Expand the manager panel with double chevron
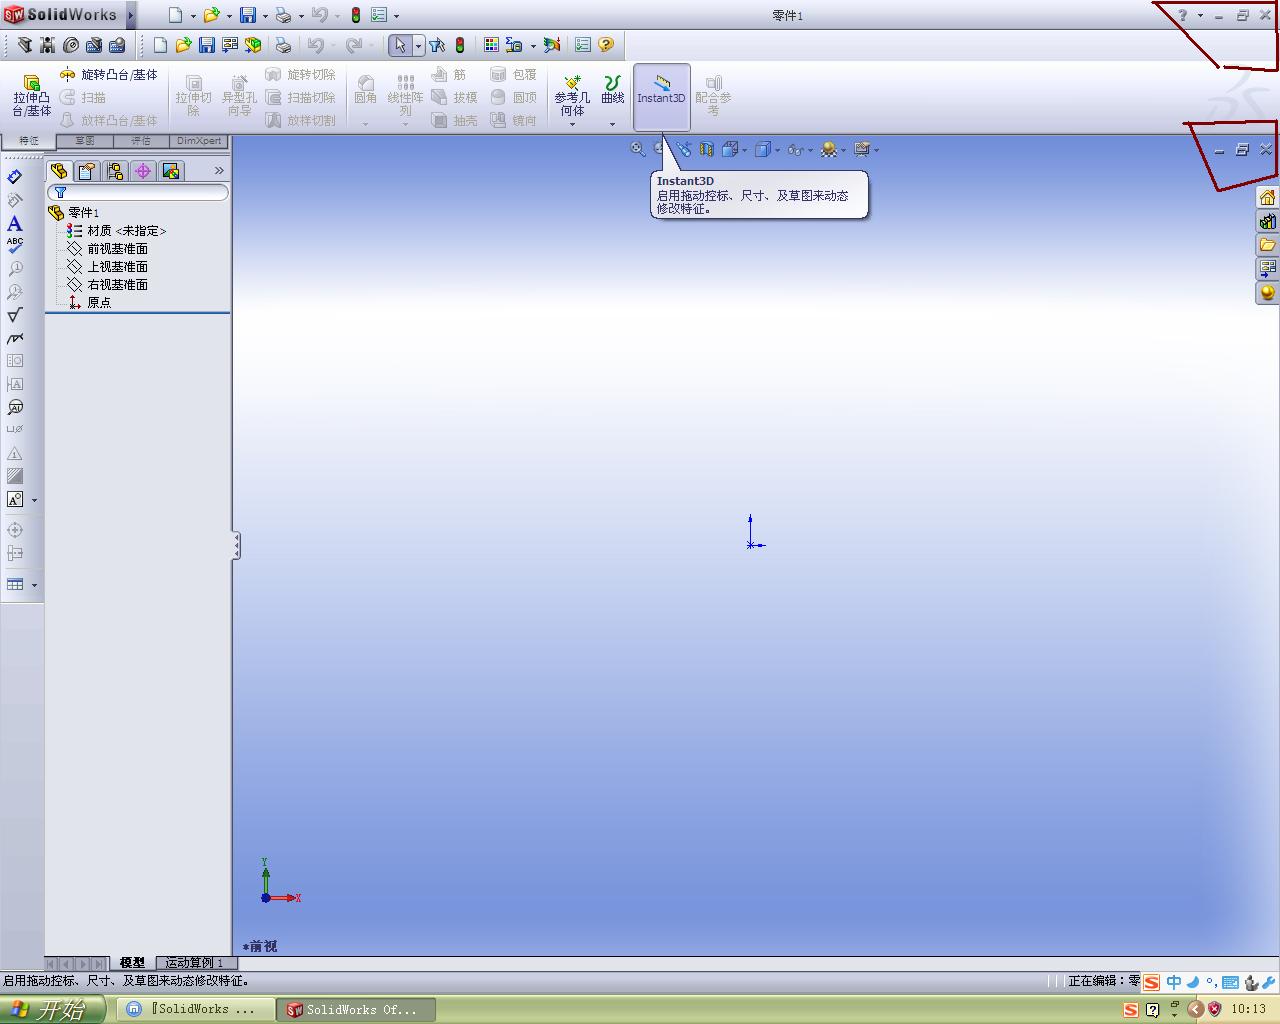The height and width of the screenshot is (1024, 1280). [x=219, y=171]
